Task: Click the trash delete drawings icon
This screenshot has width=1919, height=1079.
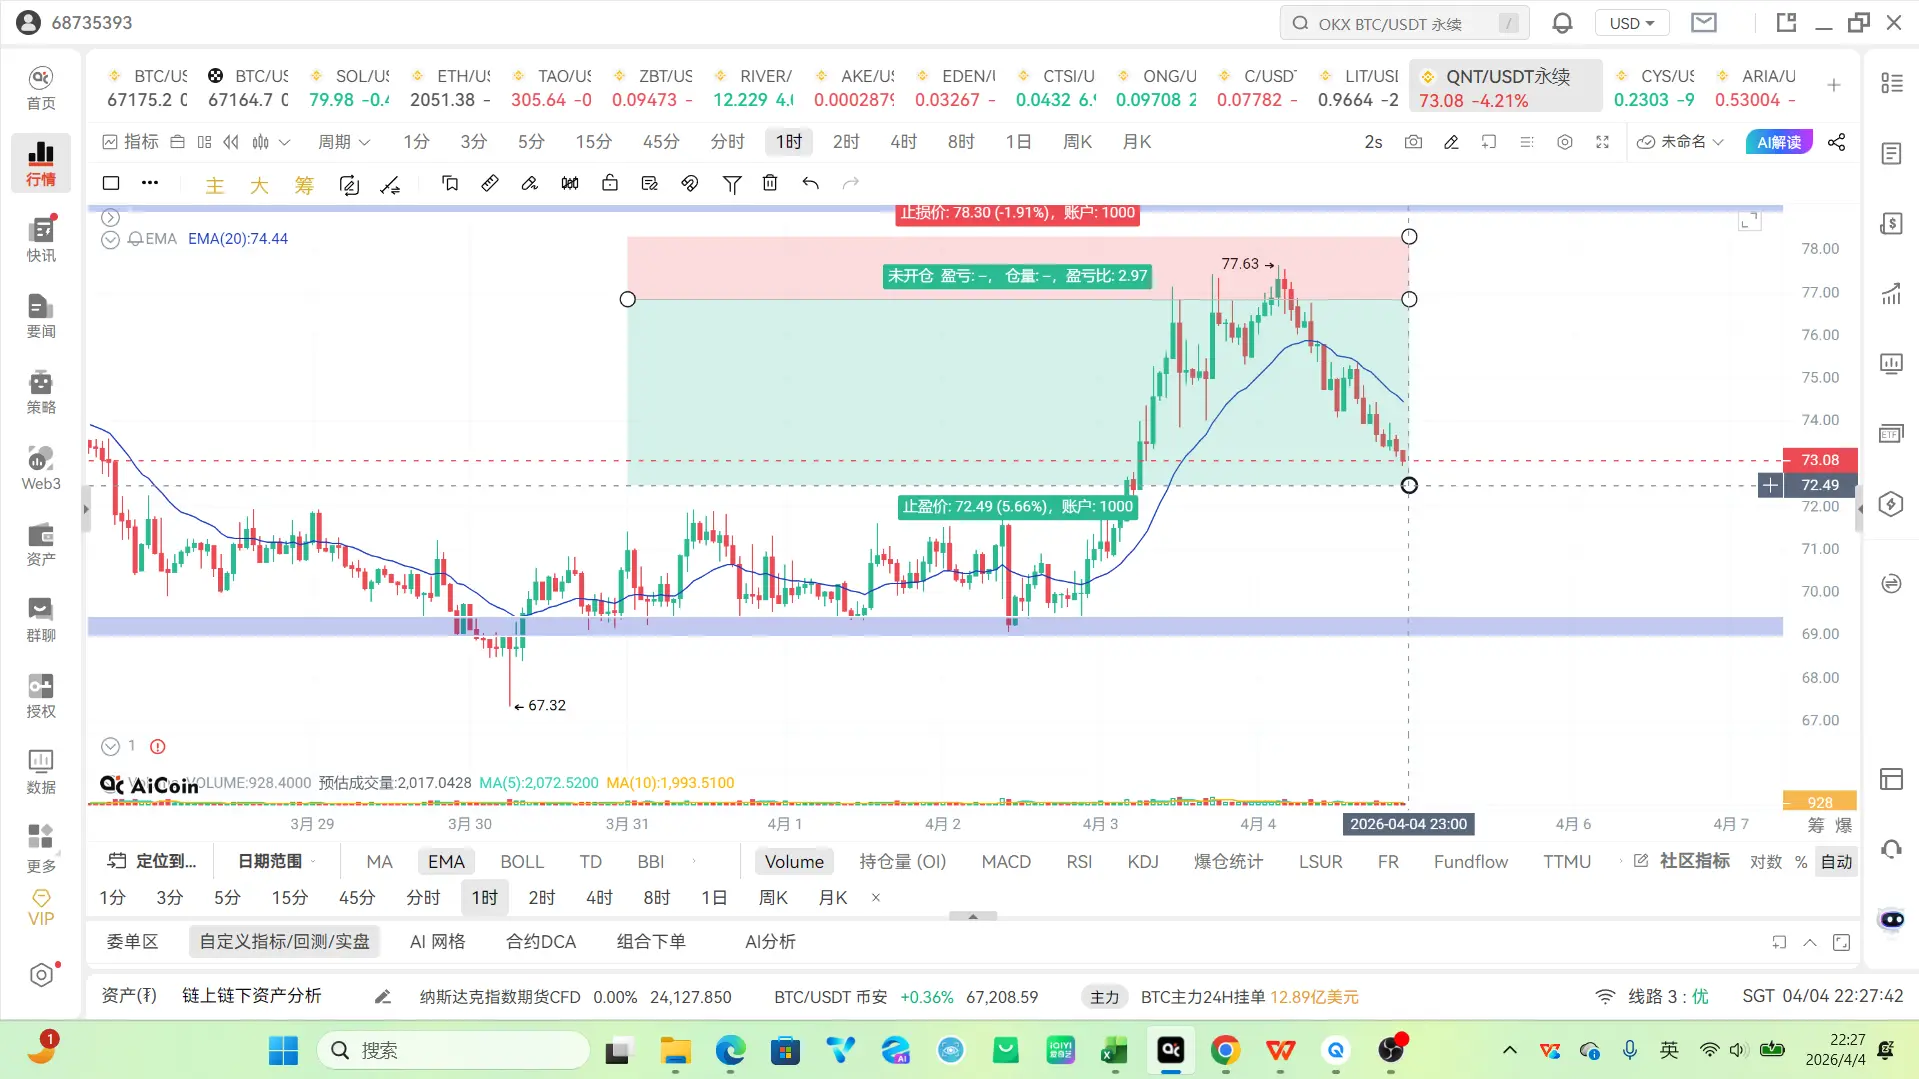Action: (x=770, y=183)
